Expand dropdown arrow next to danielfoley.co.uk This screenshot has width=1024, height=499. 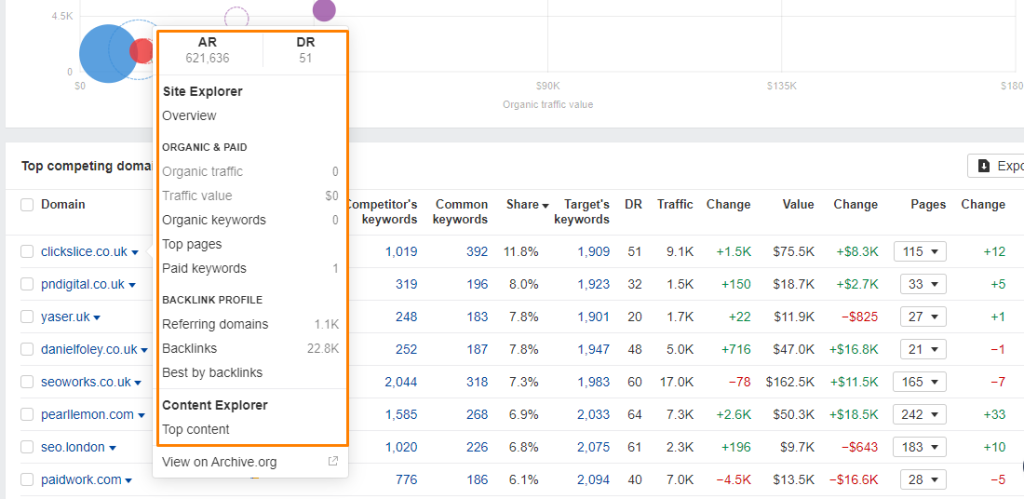tap(144, 350)
